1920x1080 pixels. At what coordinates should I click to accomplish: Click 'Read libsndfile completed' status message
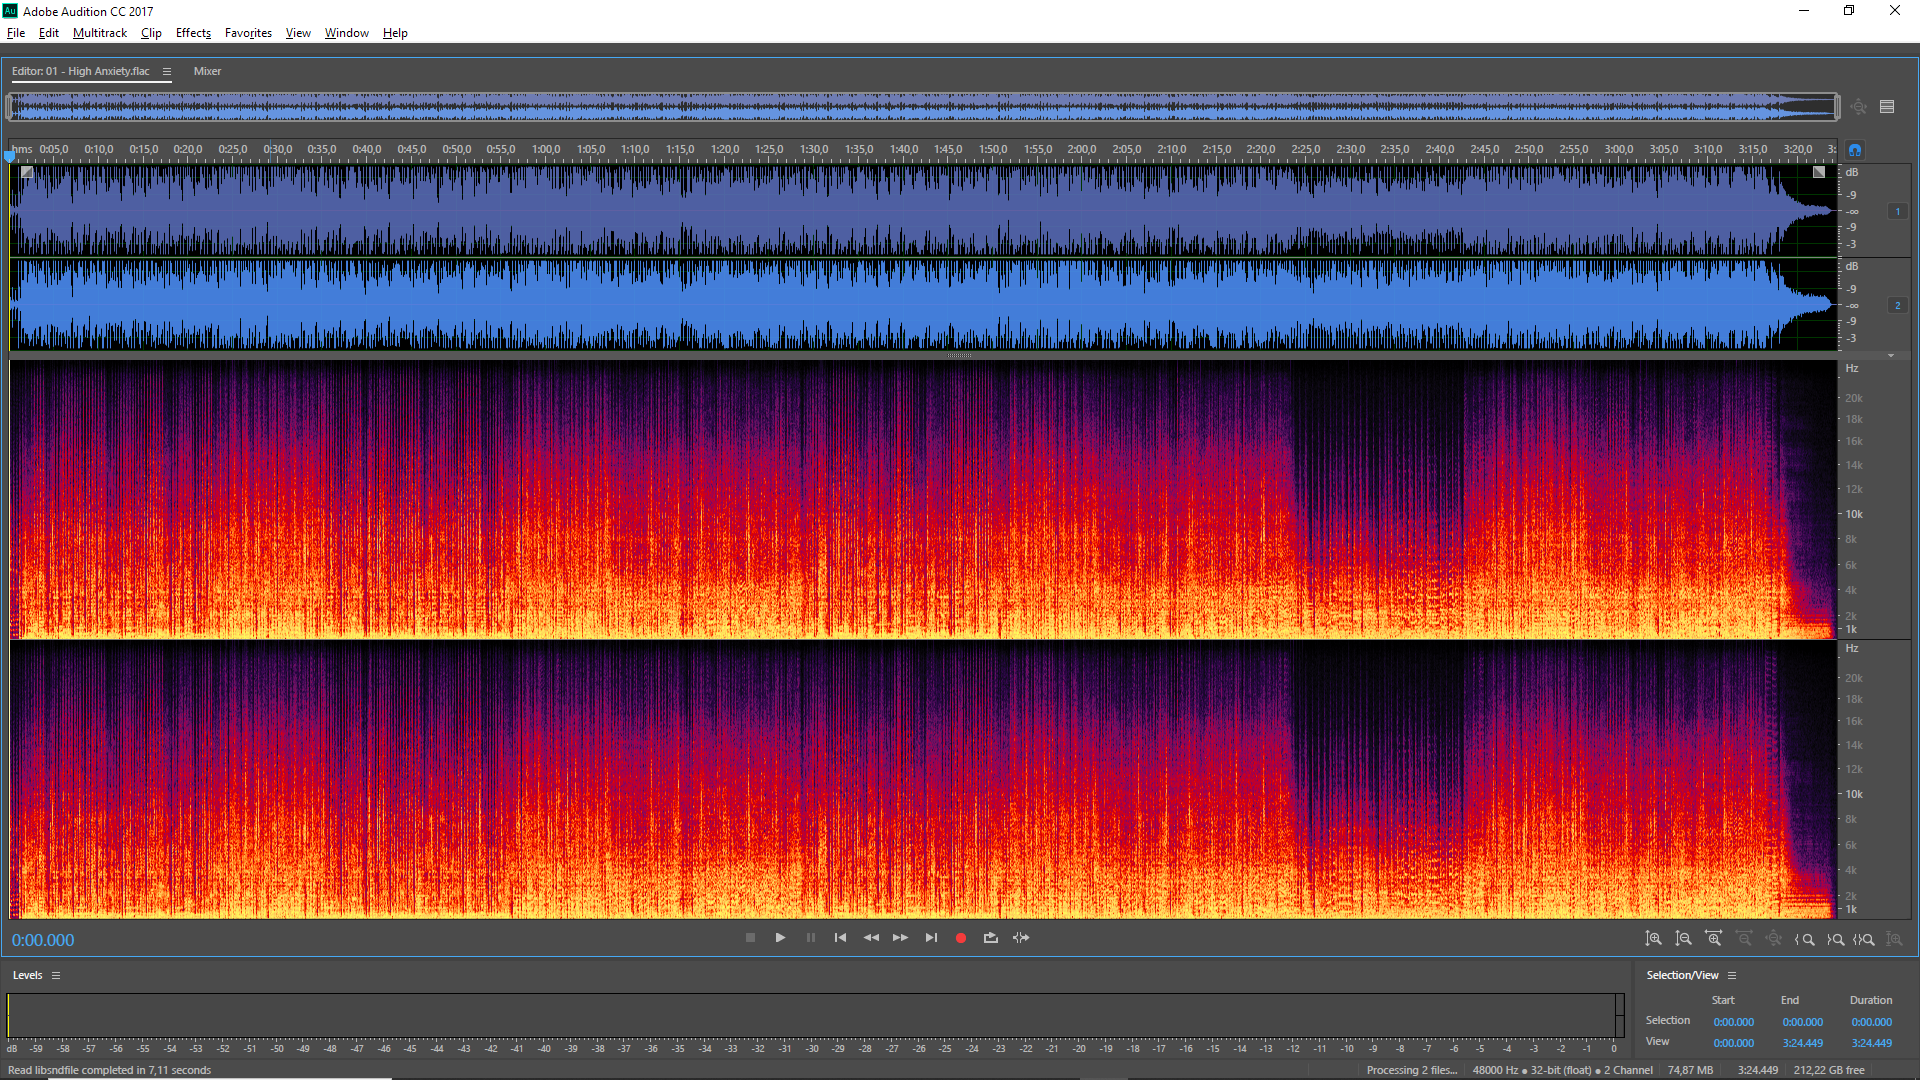coord(110,1070)
